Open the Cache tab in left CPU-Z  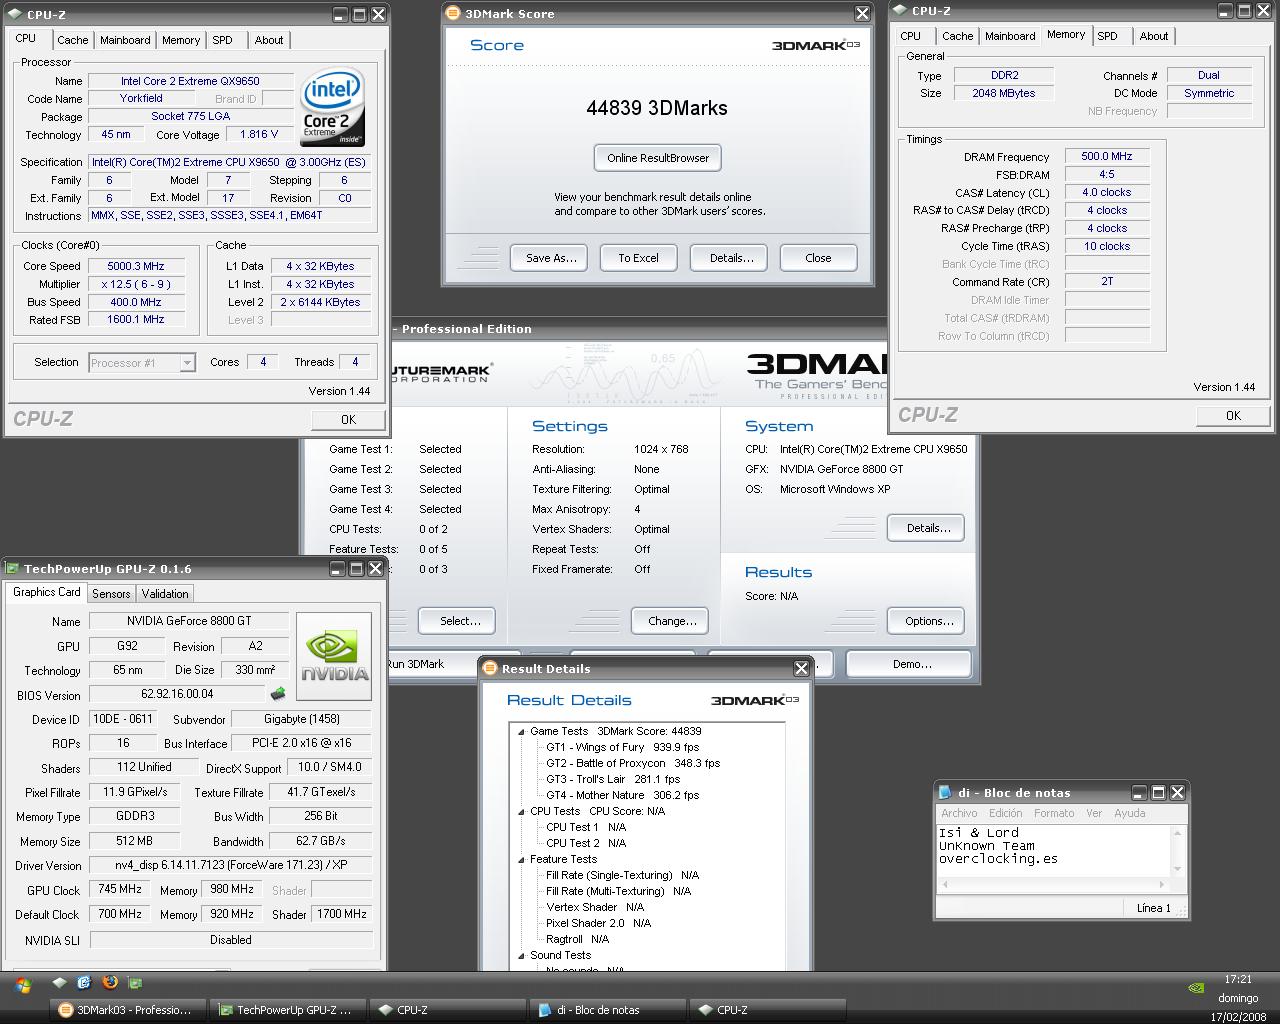[72, 40]
